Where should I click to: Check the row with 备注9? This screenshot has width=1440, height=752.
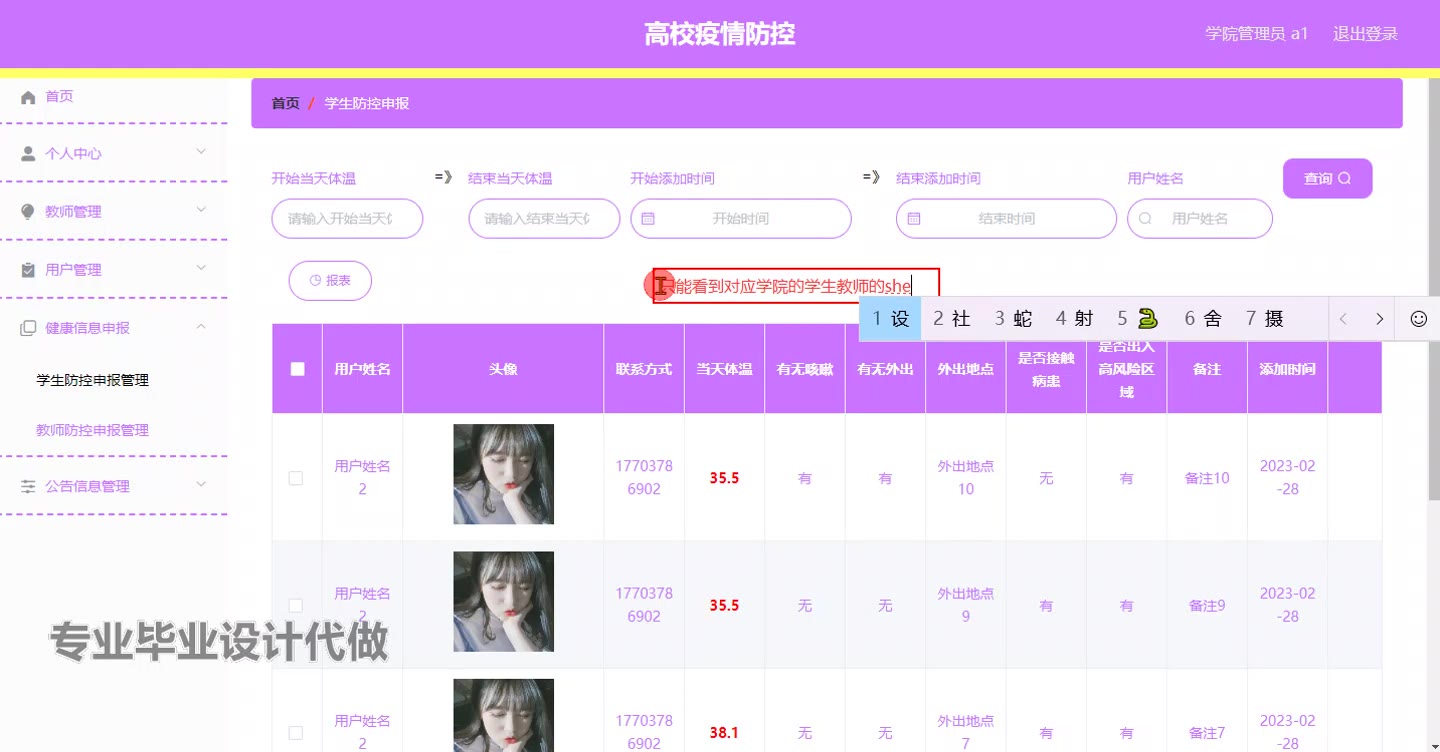296,605
